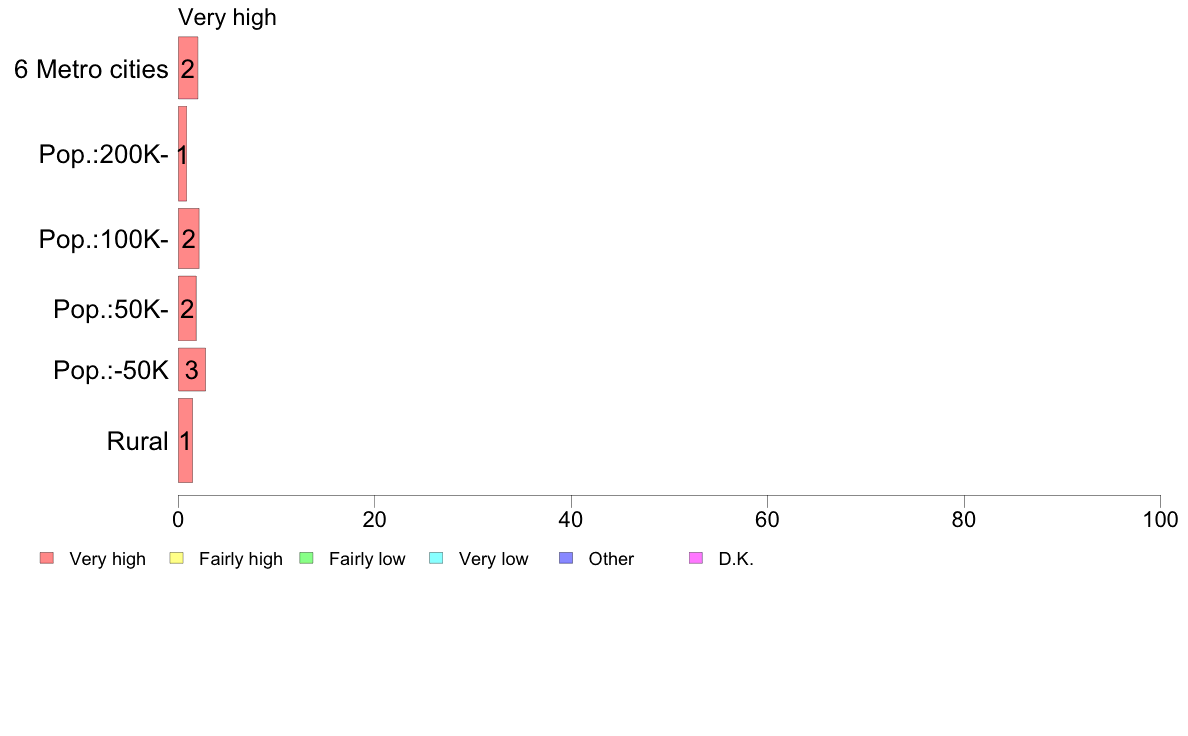The height and width of the screenshot is (736, 1188).
Task: Click the Fairly high legend text
Action: tap(241, 559)
